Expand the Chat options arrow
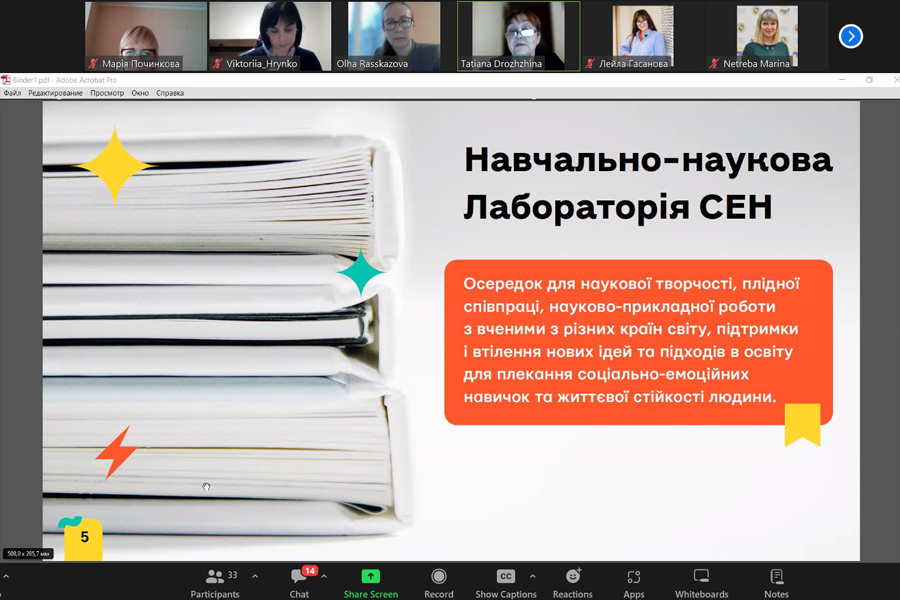 [324, 576]
